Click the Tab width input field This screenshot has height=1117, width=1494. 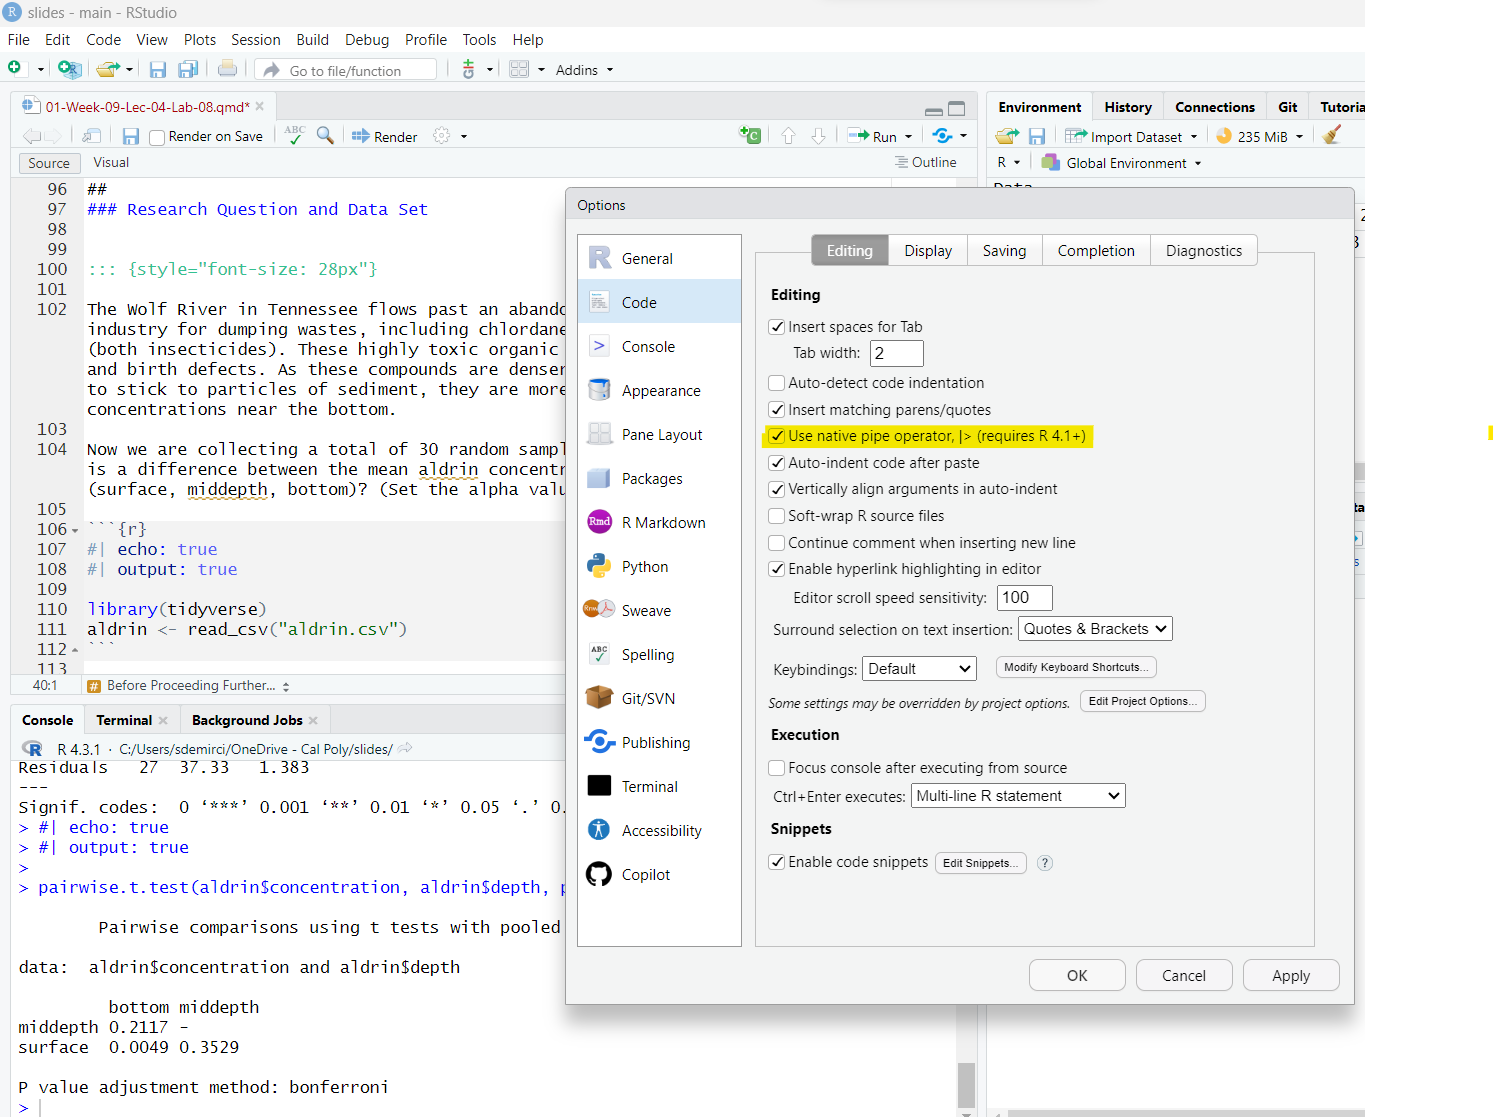pyautogui.click(x=896, y=353)
